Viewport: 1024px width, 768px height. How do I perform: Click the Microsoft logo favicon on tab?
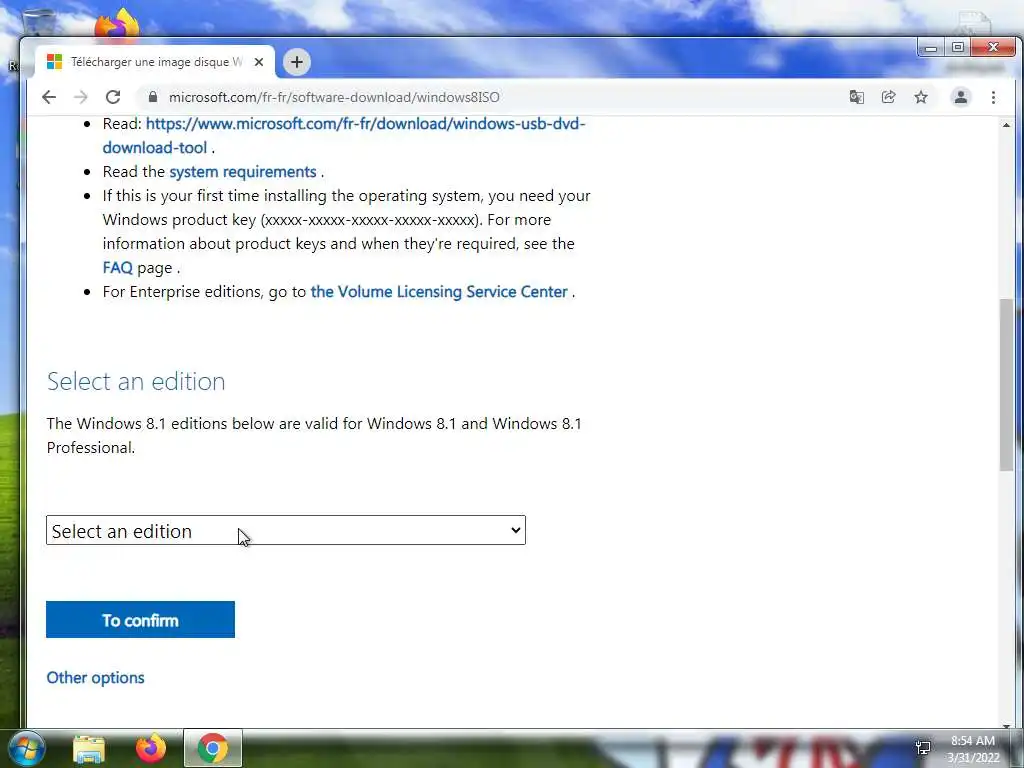[x=54, y=62]
